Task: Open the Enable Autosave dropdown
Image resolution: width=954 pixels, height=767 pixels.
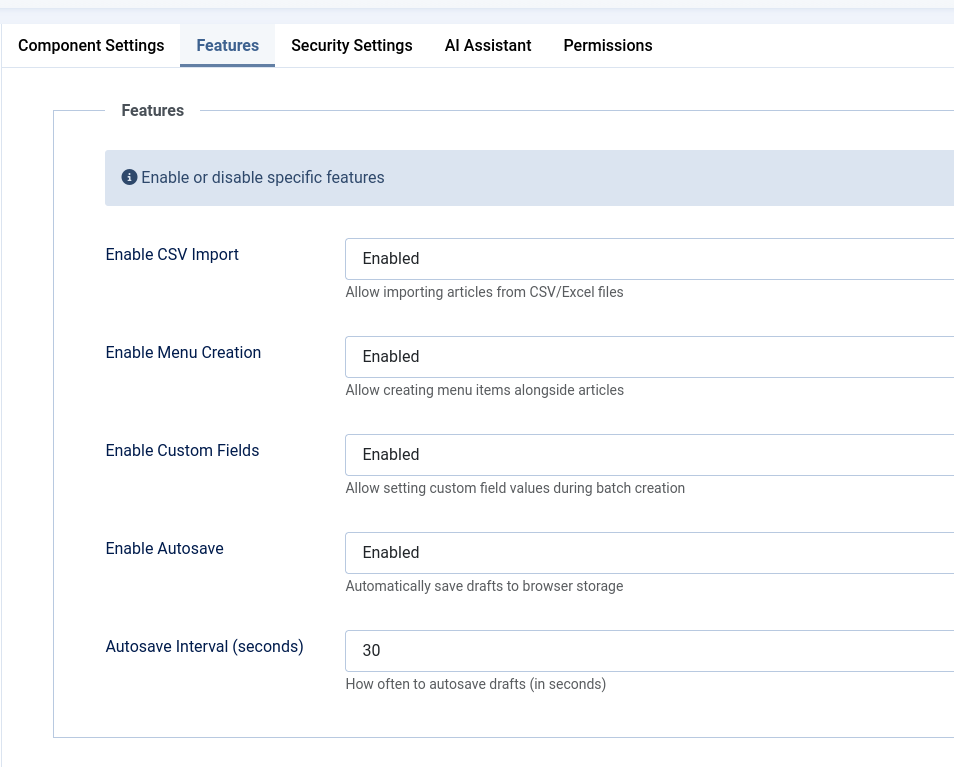Action: click(650, 552)
